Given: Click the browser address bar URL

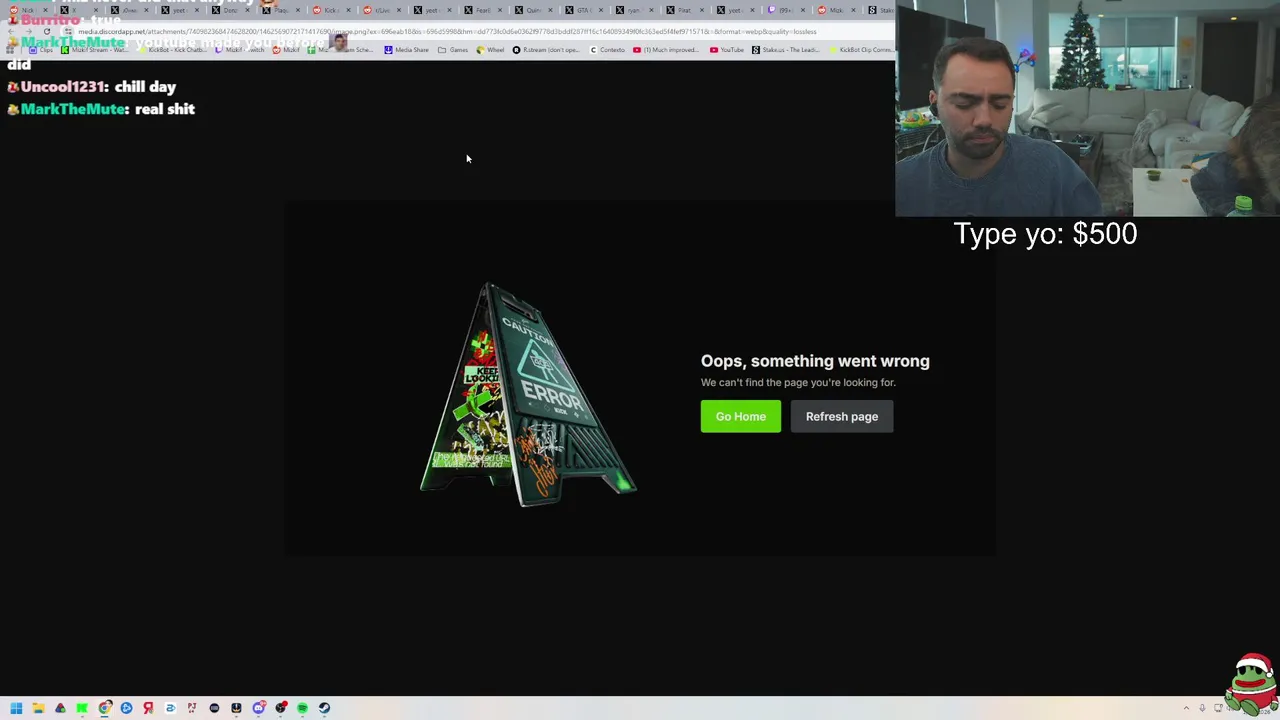Looking at the screenshot, I should (x=447, y=31).
